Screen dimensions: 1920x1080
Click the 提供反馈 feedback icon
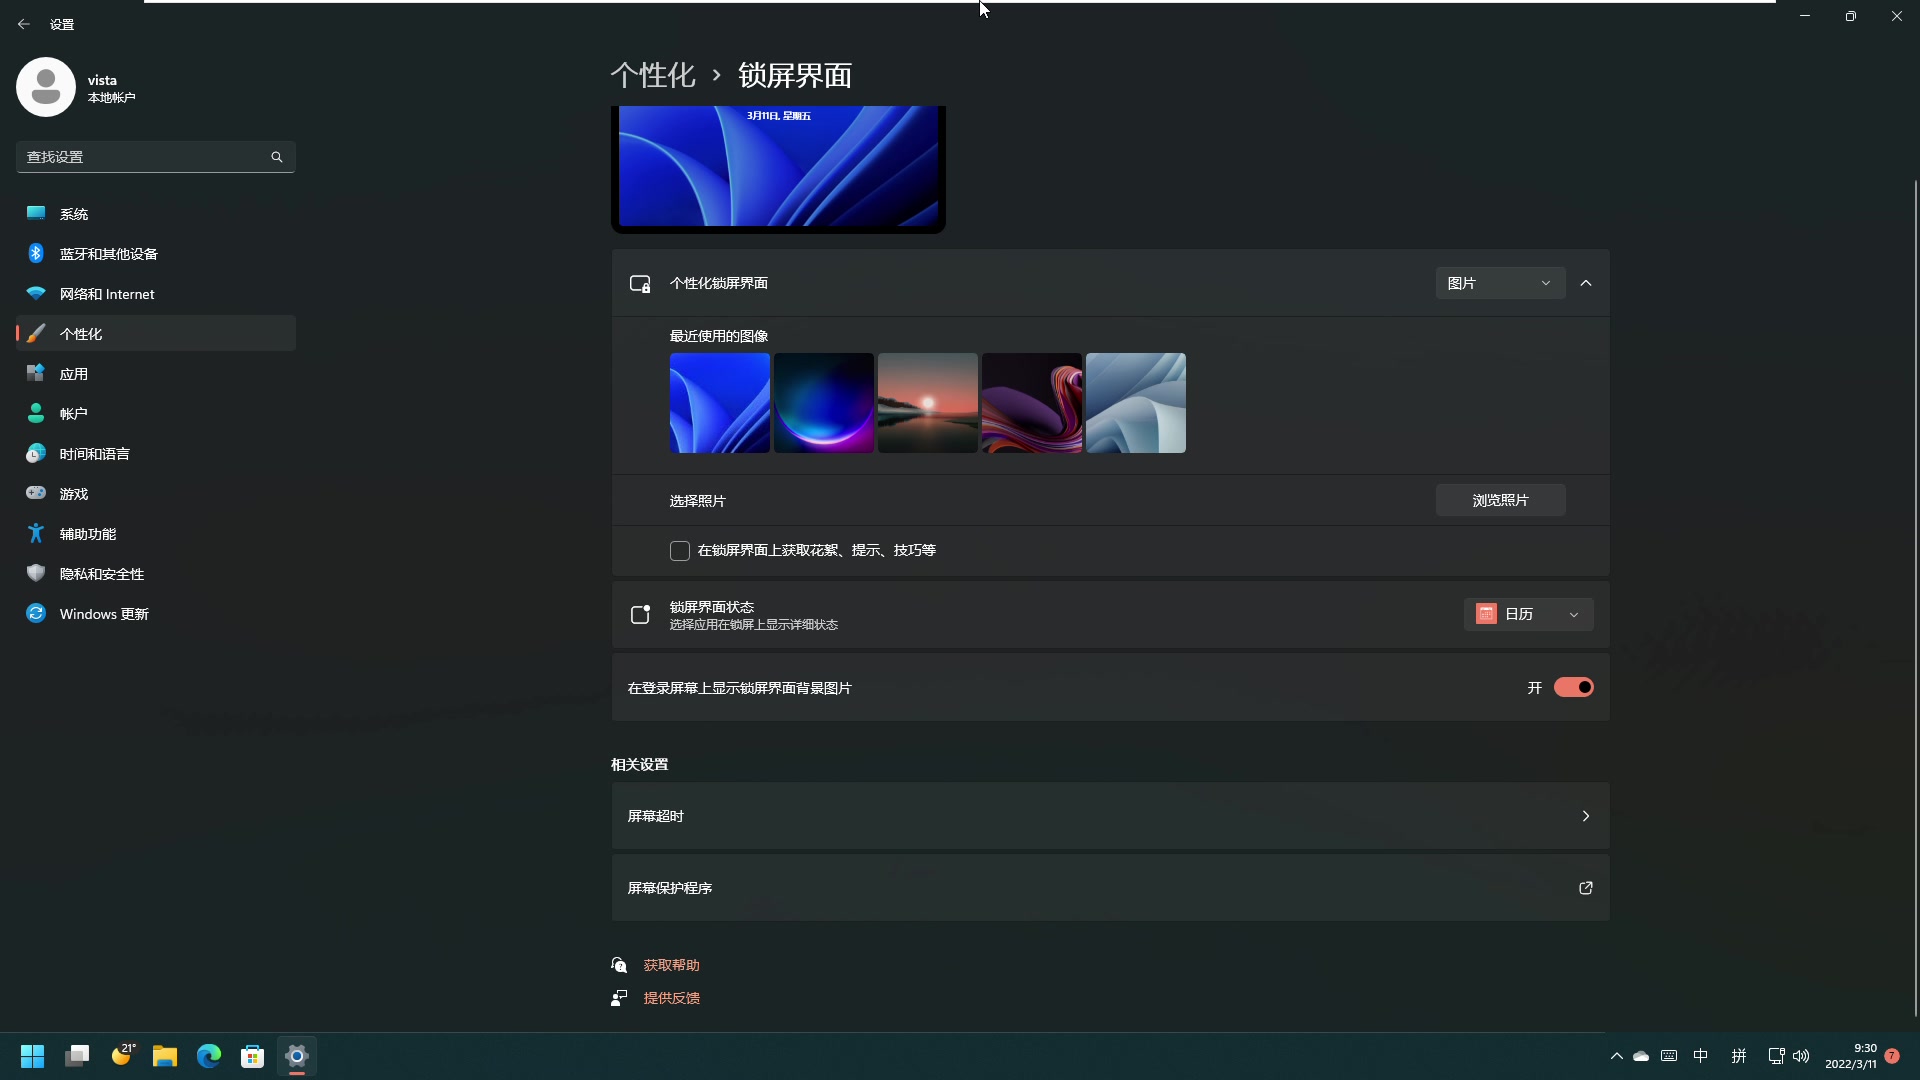click(619, 998)
